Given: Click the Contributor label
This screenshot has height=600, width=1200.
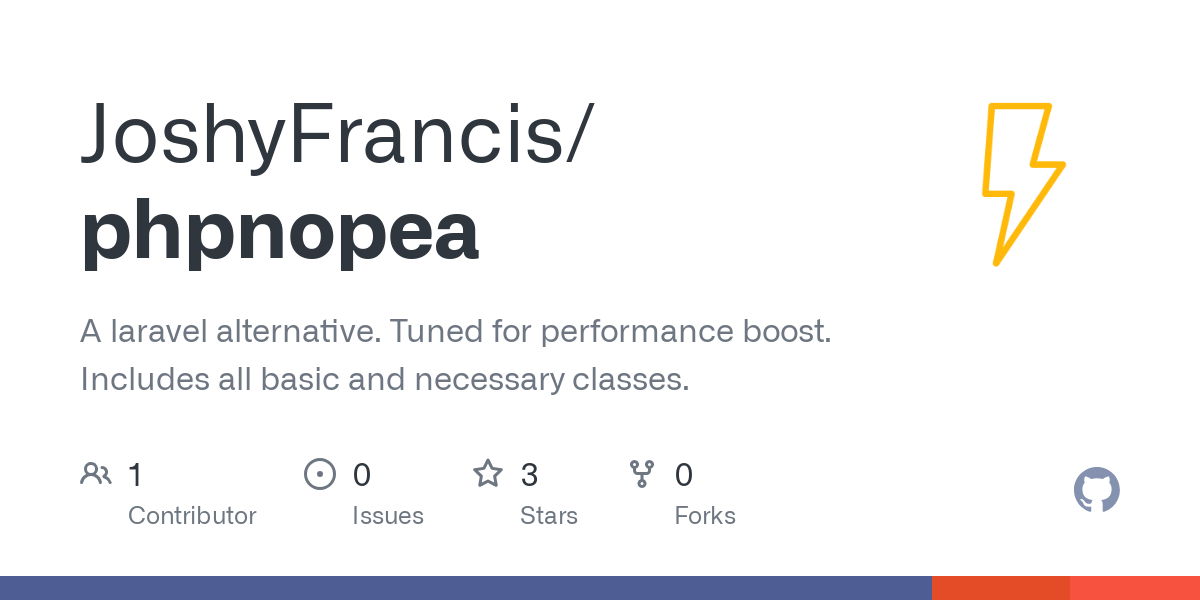Looking at the screenshot, I should point(192,516).
